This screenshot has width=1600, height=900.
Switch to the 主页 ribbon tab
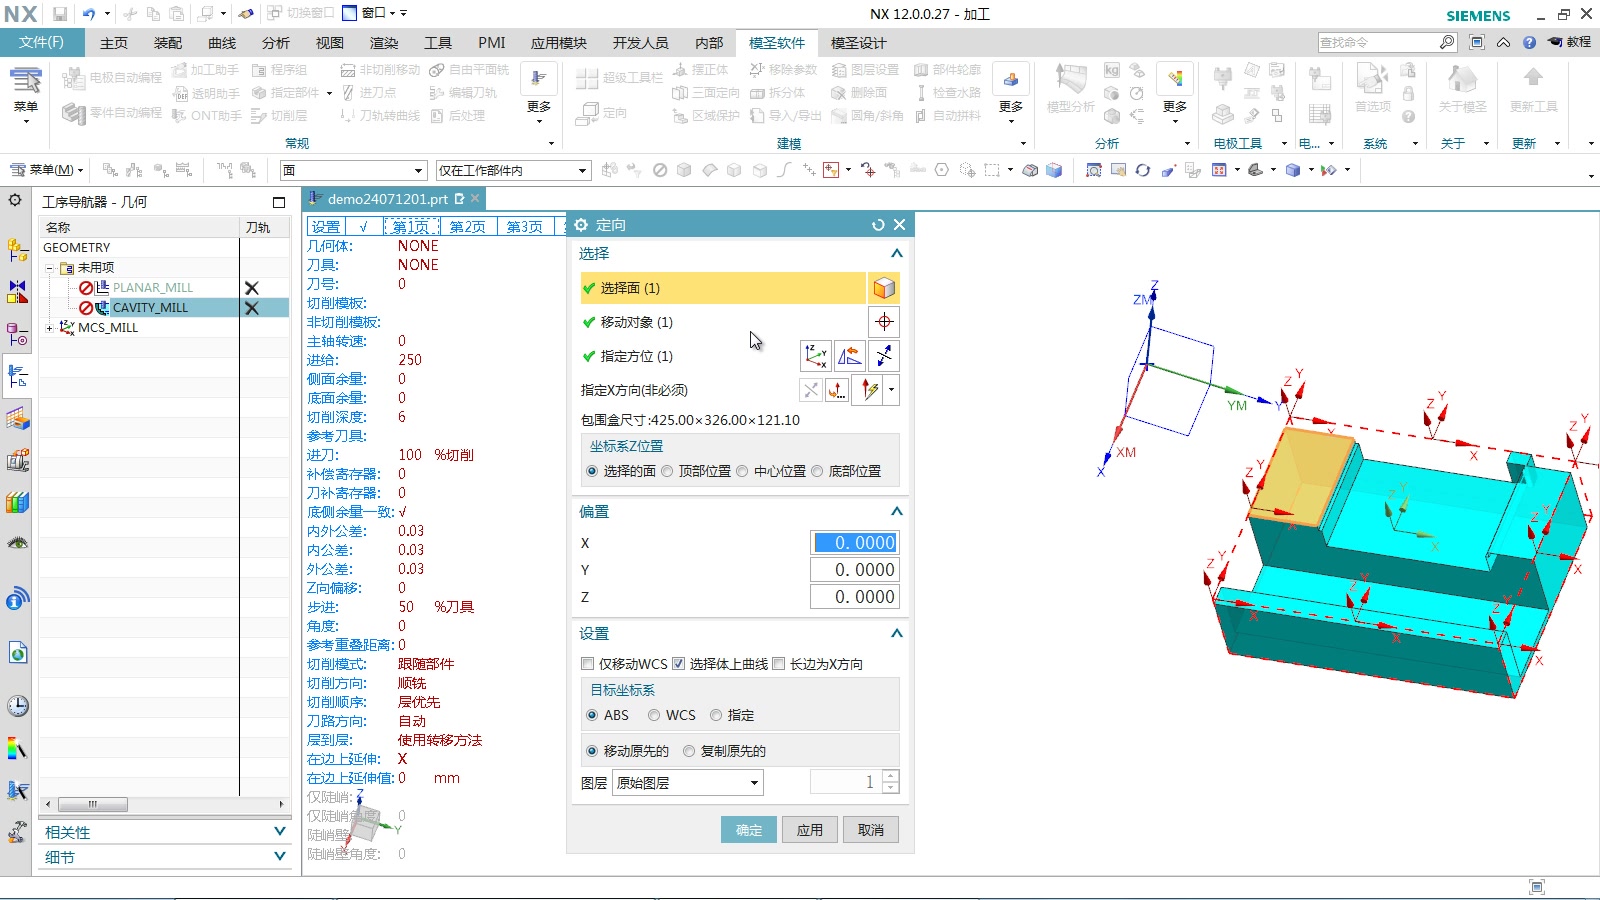tap(114, 43)
